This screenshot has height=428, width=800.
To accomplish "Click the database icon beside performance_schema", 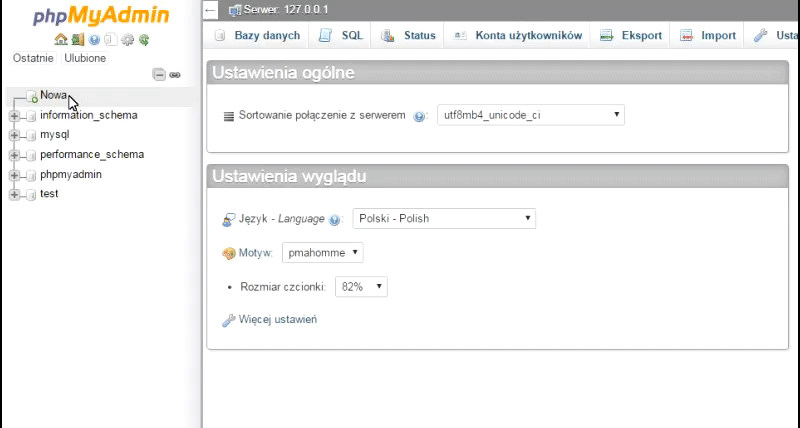I will pyautogui.click(x=31, y=155).
